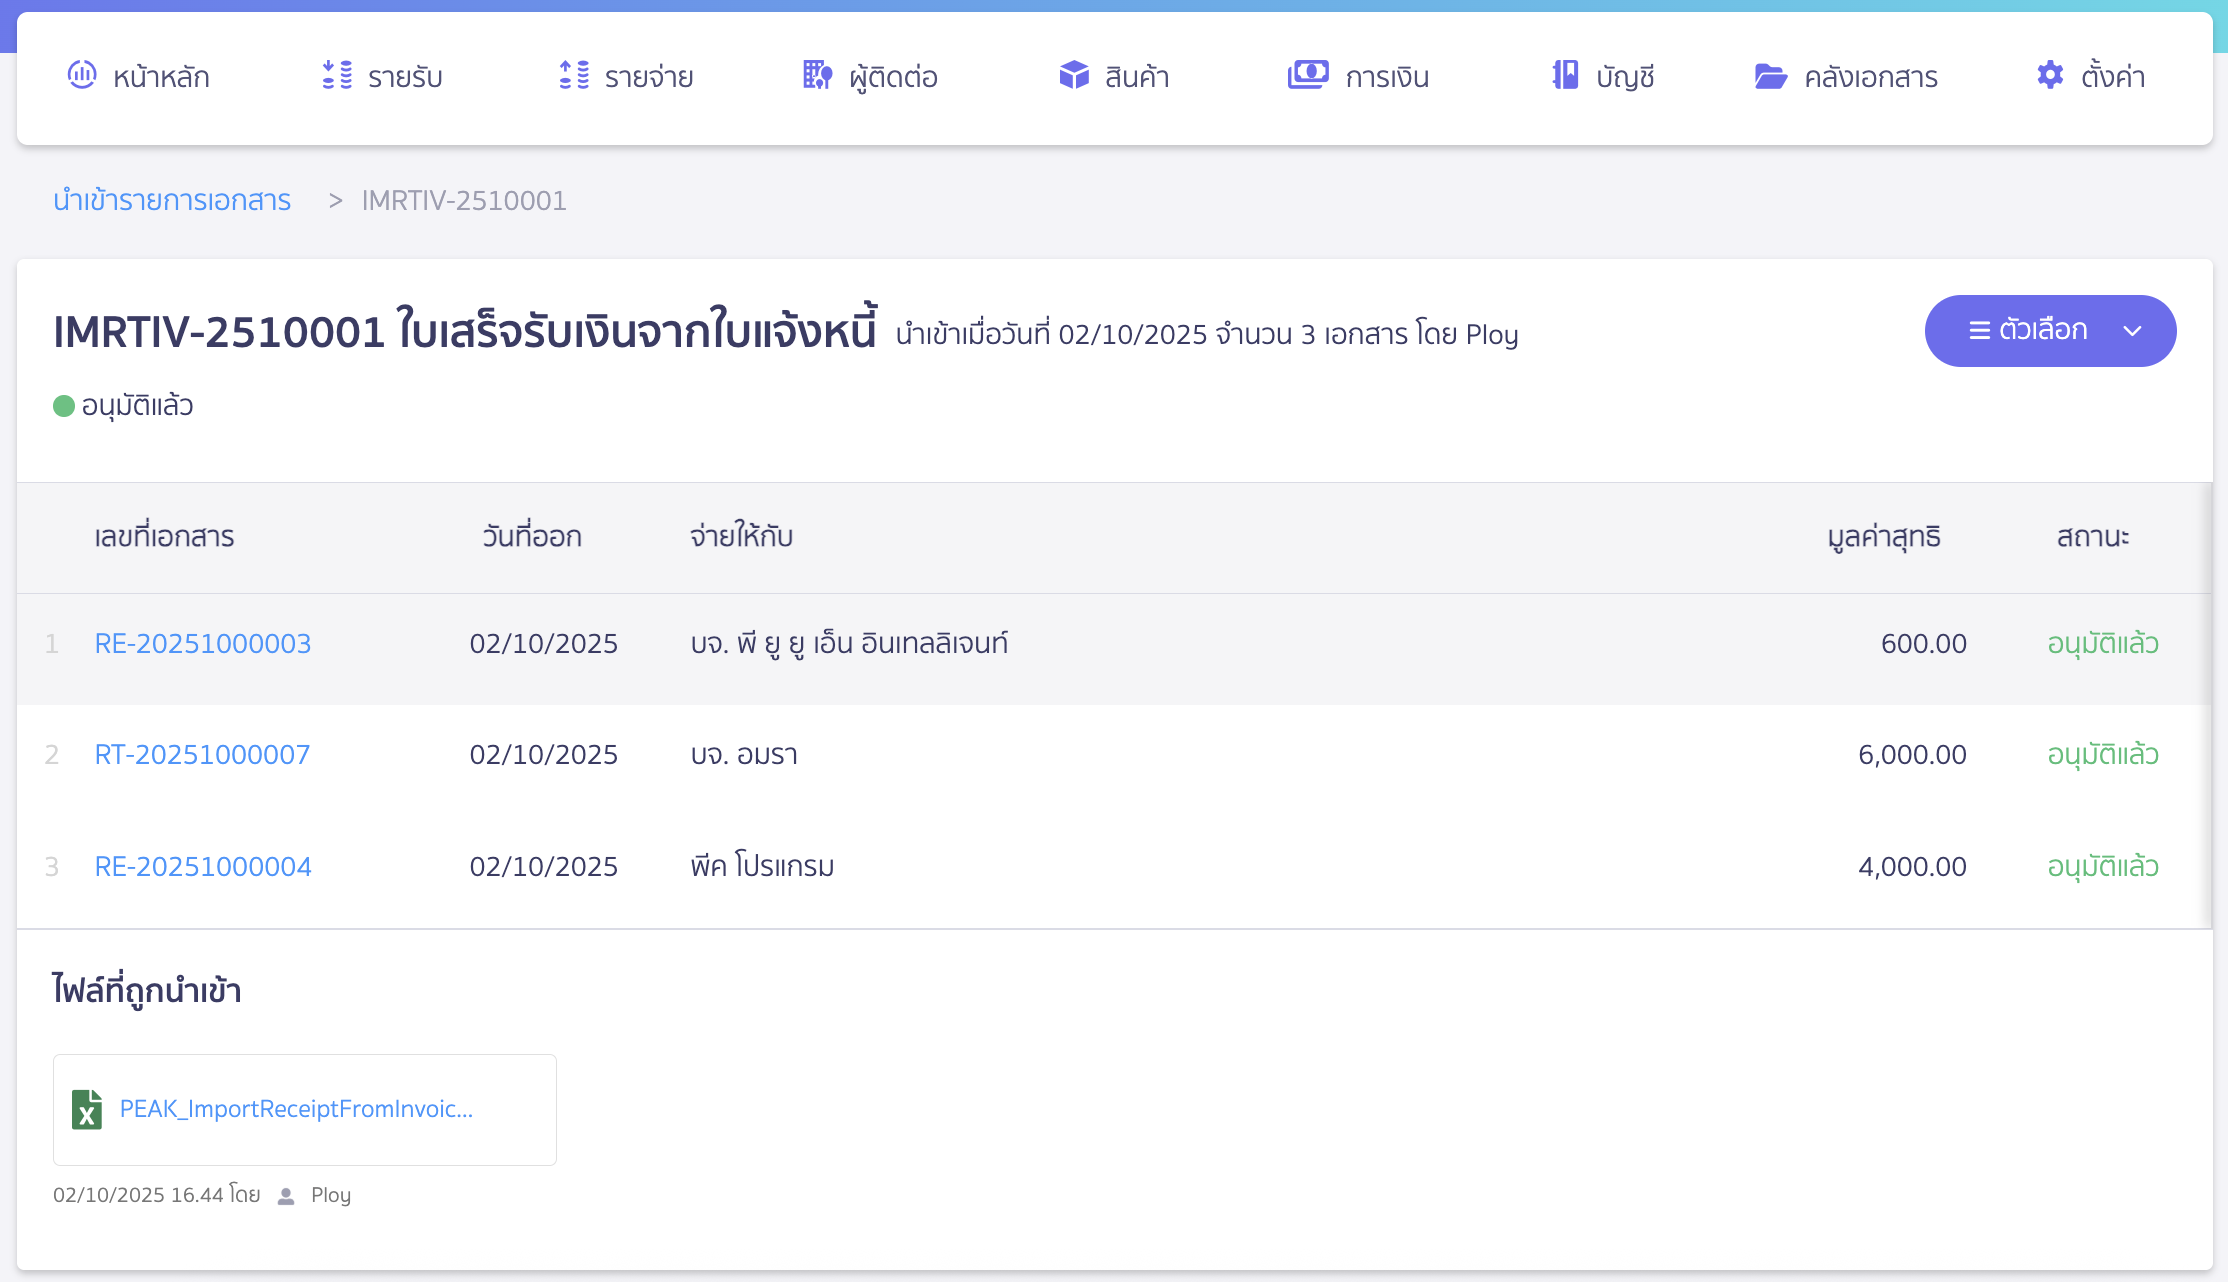Open the PEAK_ImportReceiptFromInvoic file
The width and height of the screenshot is (2228, 1282).
(x=296, y=1110)
